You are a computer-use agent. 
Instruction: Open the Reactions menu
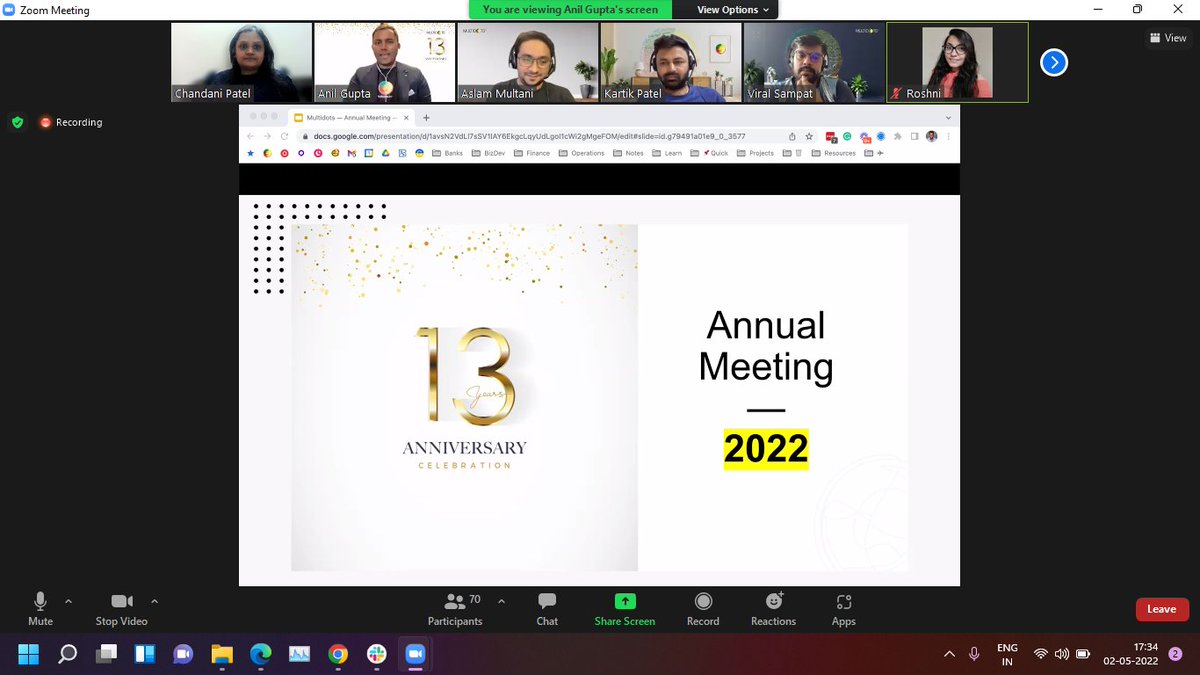[x=774, y=609]
